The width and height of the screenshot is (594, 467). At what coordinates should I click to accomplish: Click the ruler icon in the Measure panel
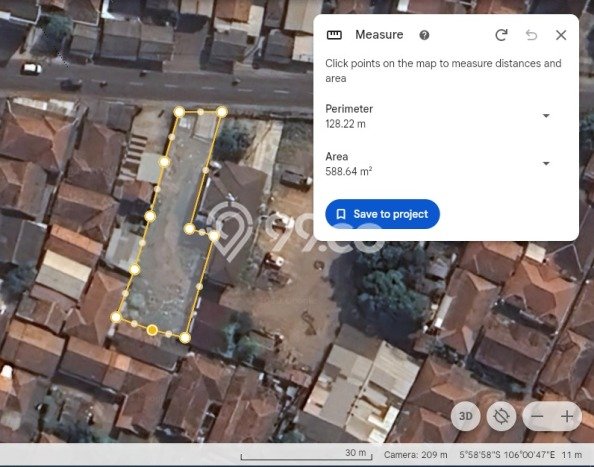click(x=334, y=35)
